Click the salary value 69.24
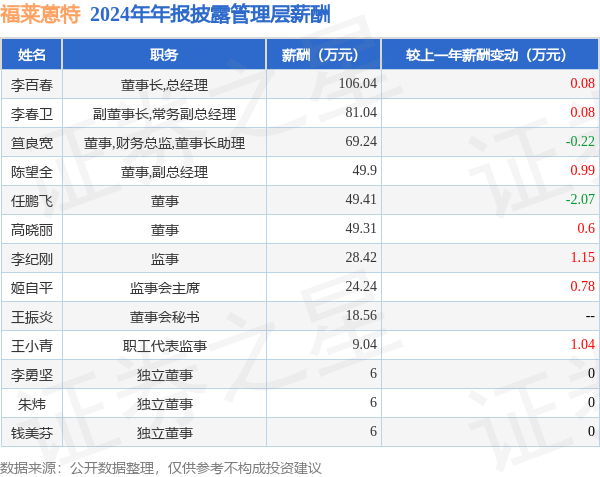 [361, 141]
